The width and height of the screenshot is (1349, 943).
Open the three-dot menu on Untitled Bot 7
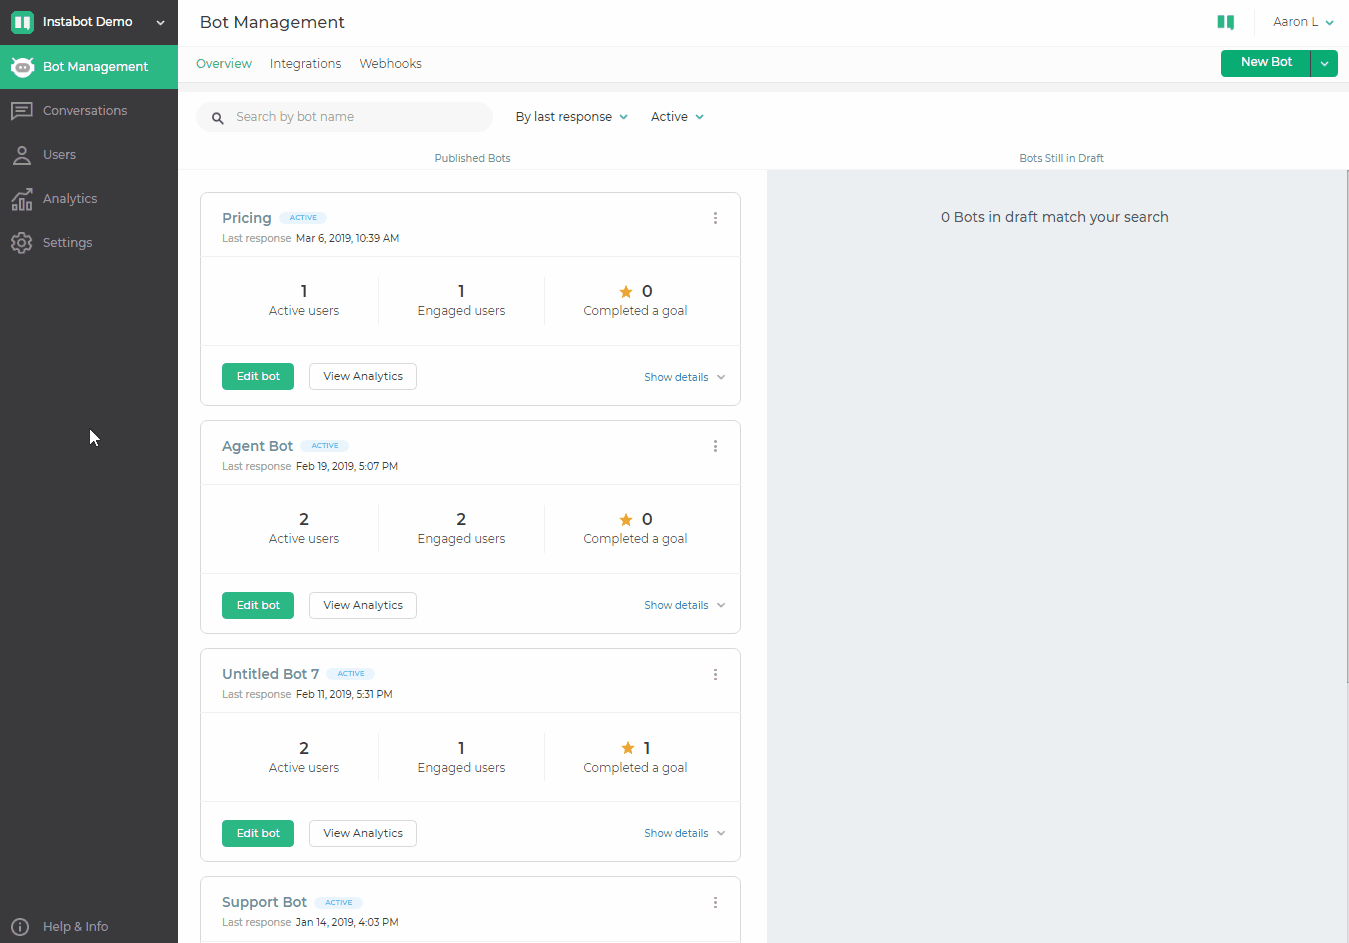715,674
